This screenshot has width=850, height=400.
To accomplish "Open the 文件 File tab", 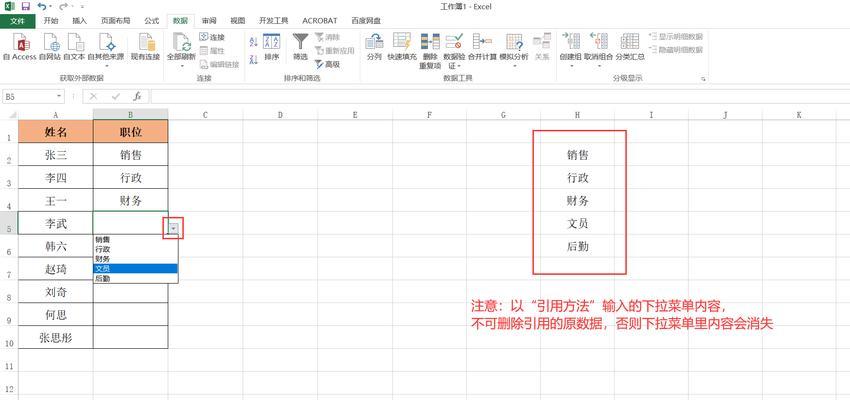I will tap(17, 21).
